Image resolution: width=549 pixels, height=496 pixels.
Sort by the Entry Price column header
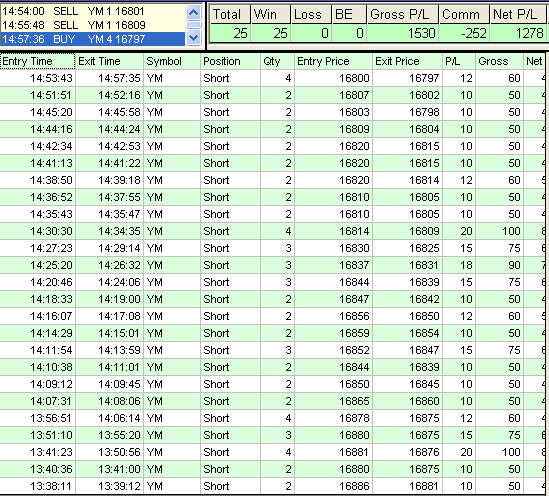(333, 61)
